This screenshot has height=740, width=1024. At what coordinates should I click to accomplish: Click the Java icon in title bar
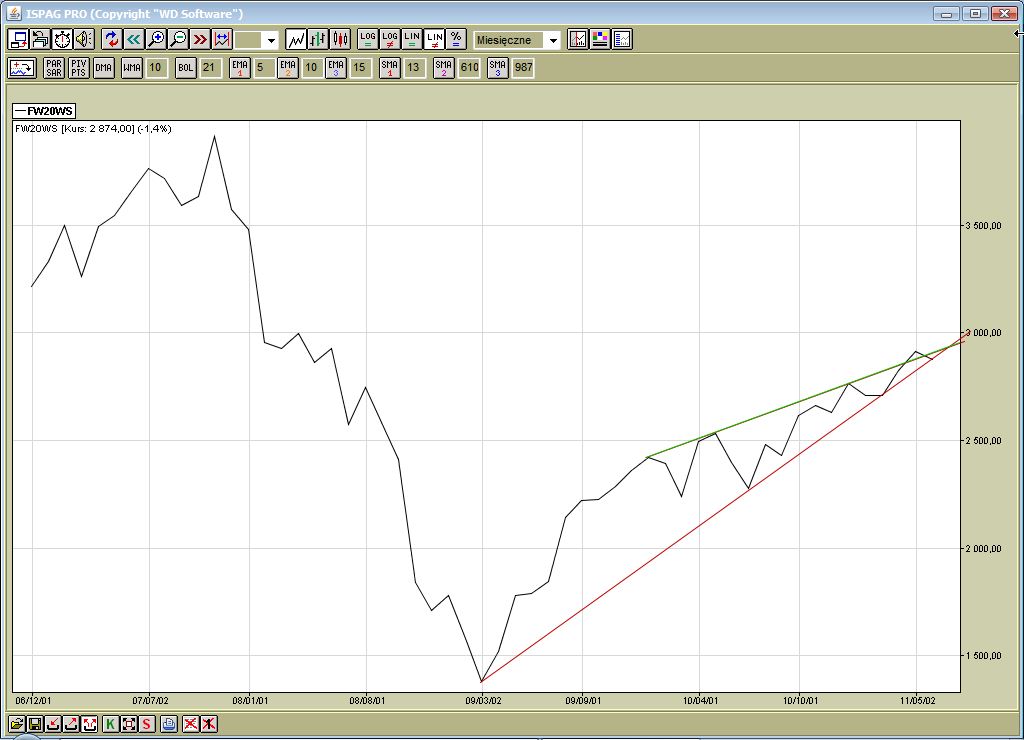(x=14, y=13)
